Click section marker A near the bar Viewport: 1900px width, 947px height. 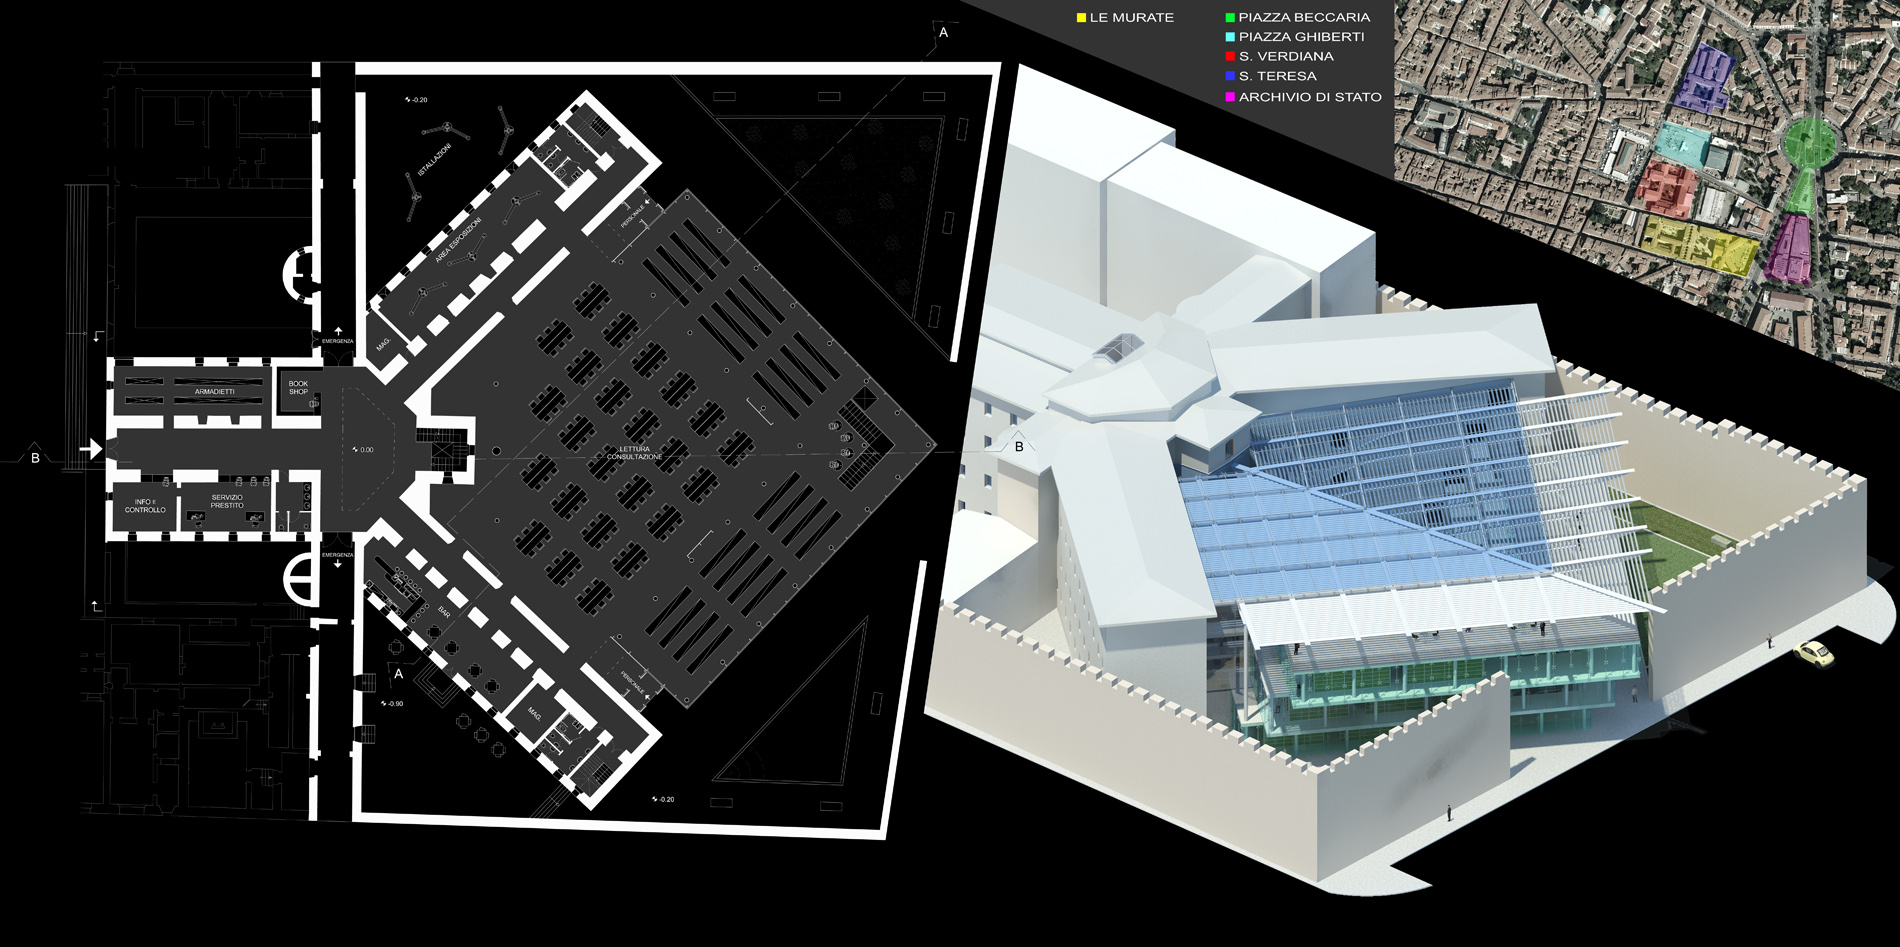tap(399, 675)
